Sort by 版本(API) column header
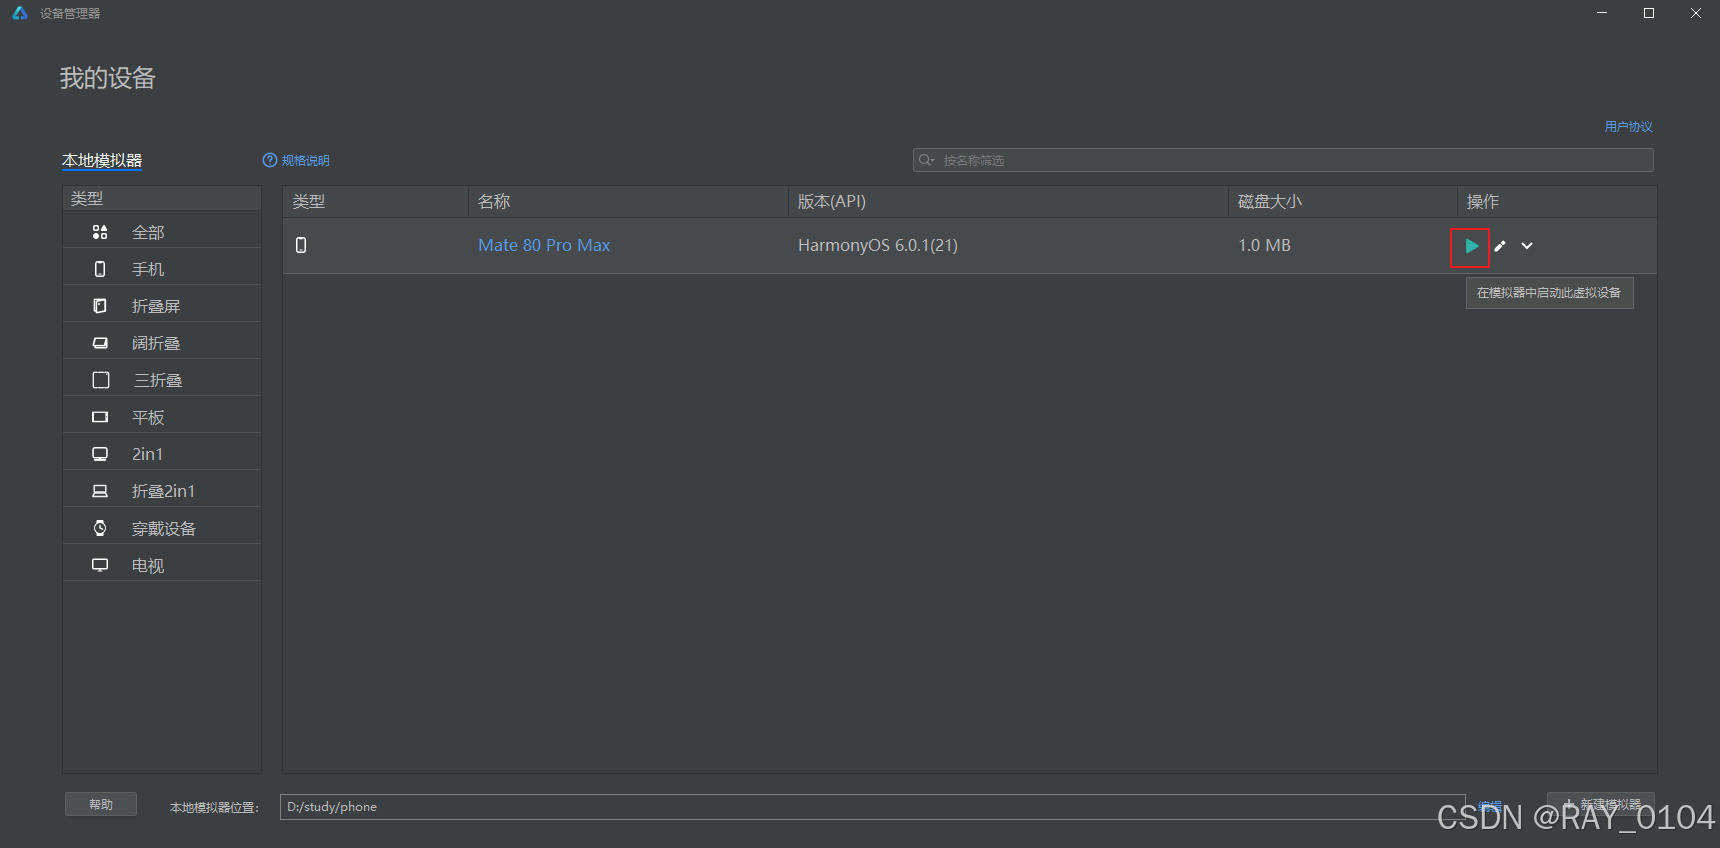The image size is (1720, 848). click(x=1008, y=201)
